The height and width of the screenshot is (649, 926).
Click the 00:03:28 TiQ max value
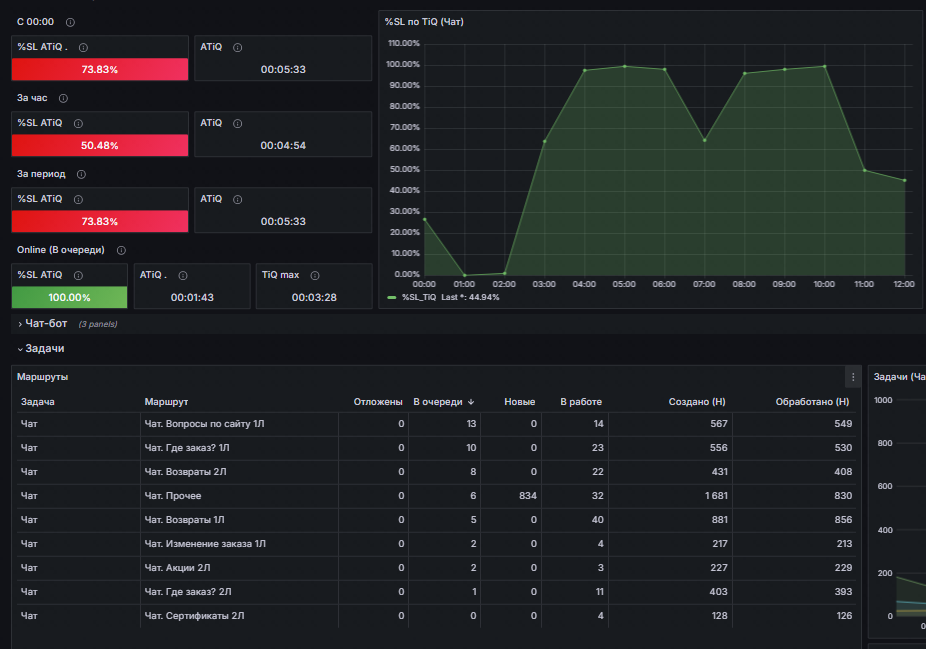(314, 298)
